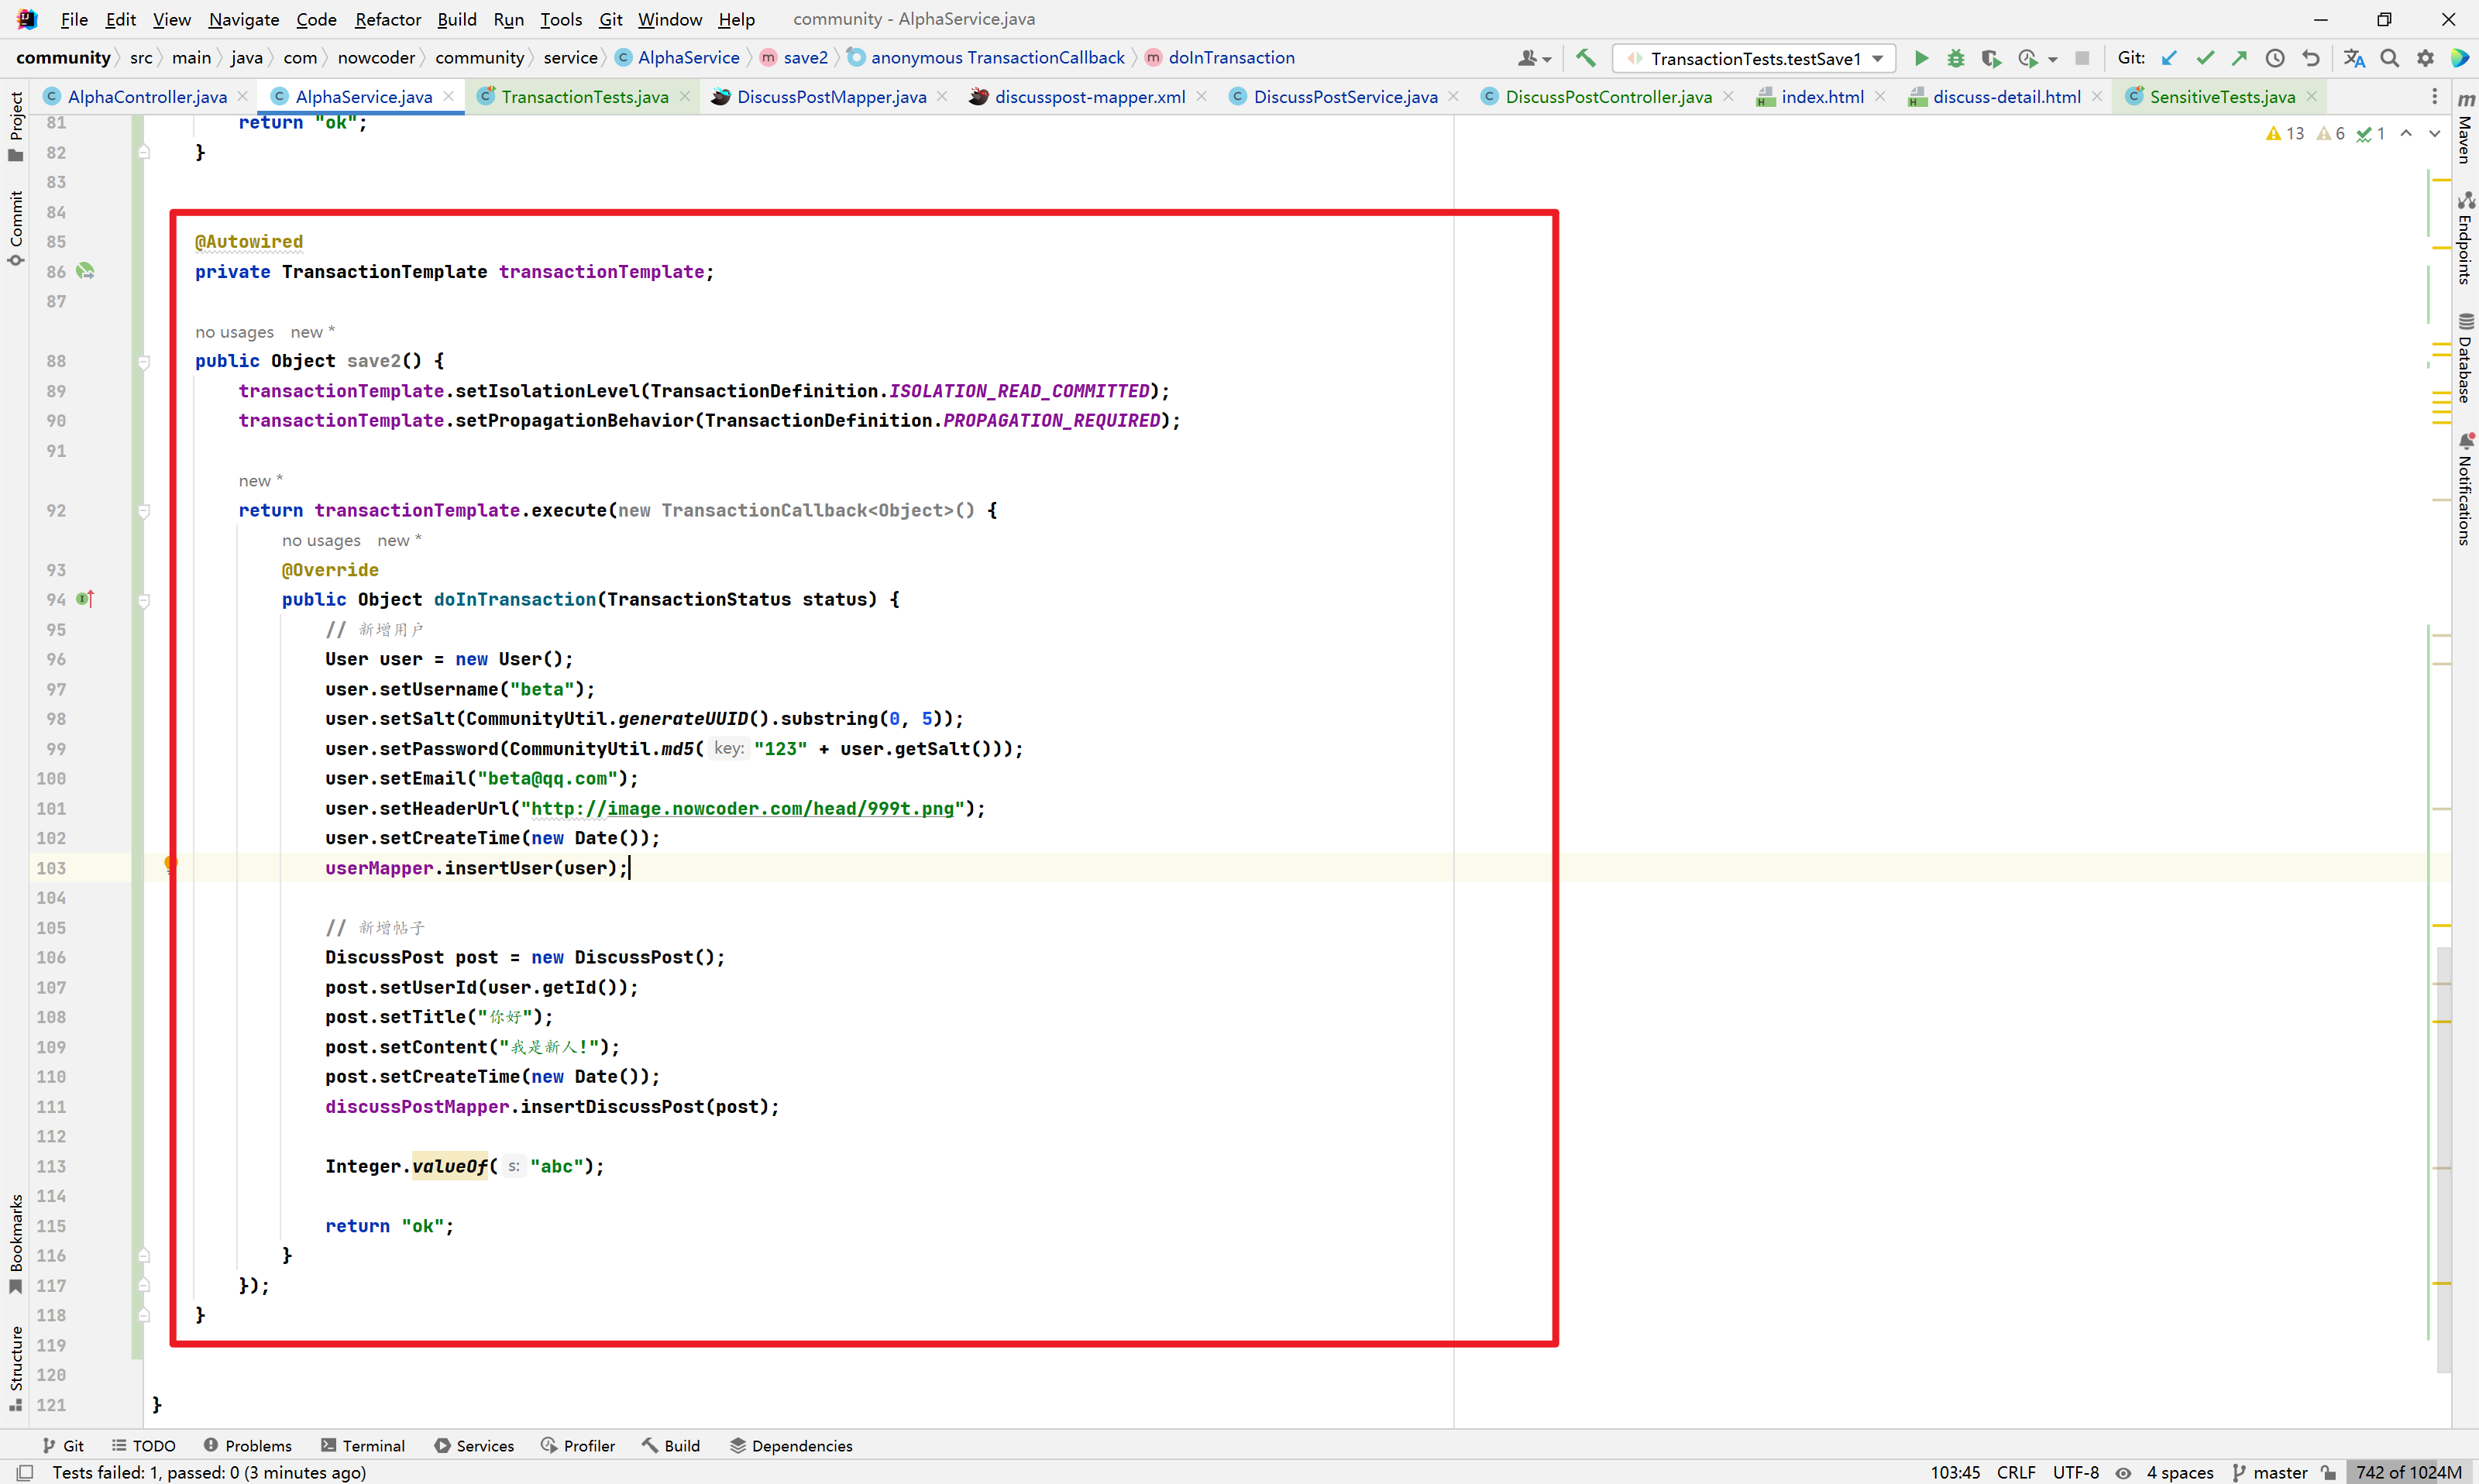Open the Git menu
The image size is (2479, 1484).
click(x=610, y=19)
